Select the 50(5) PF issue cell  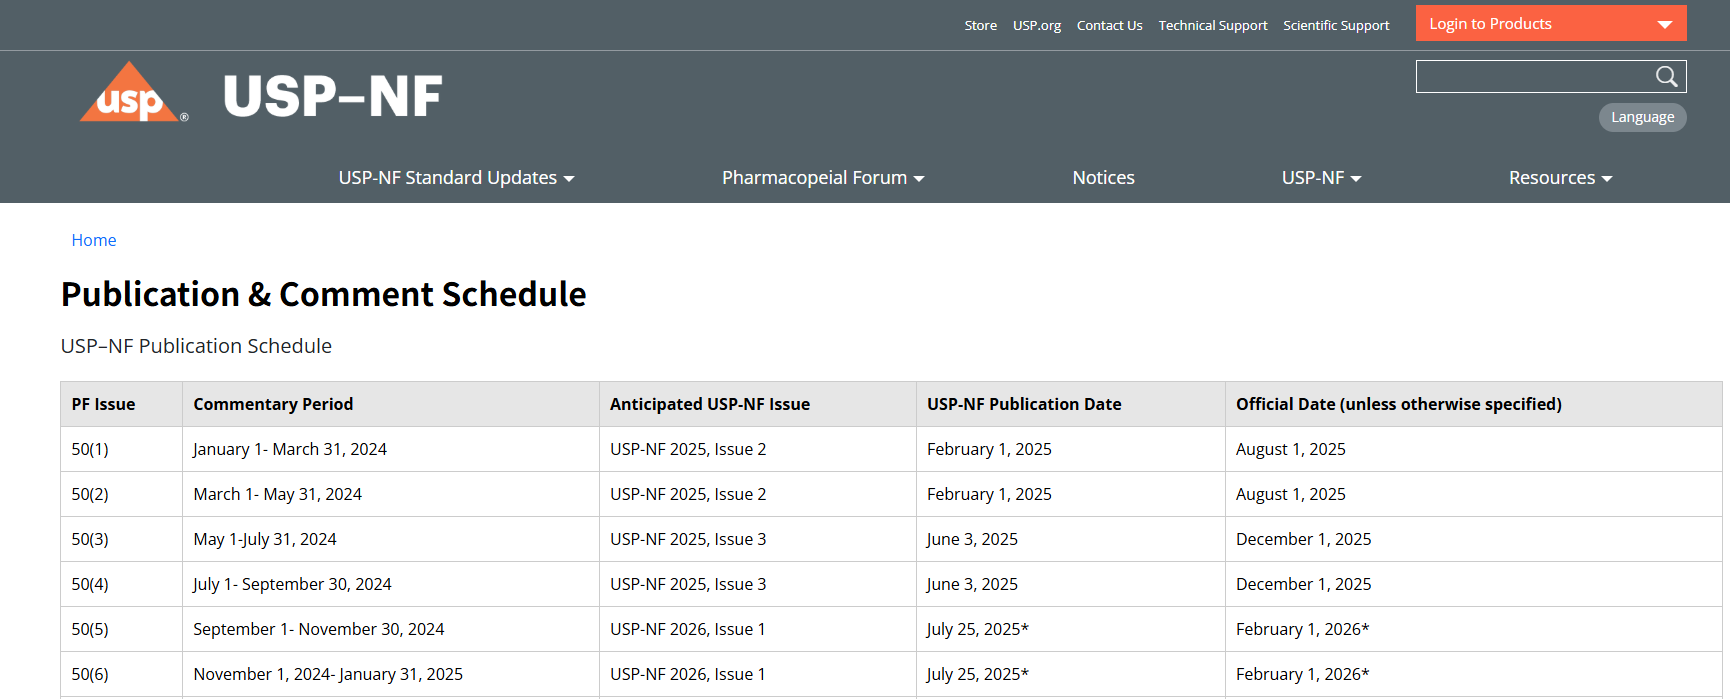[x=121, y=629]
